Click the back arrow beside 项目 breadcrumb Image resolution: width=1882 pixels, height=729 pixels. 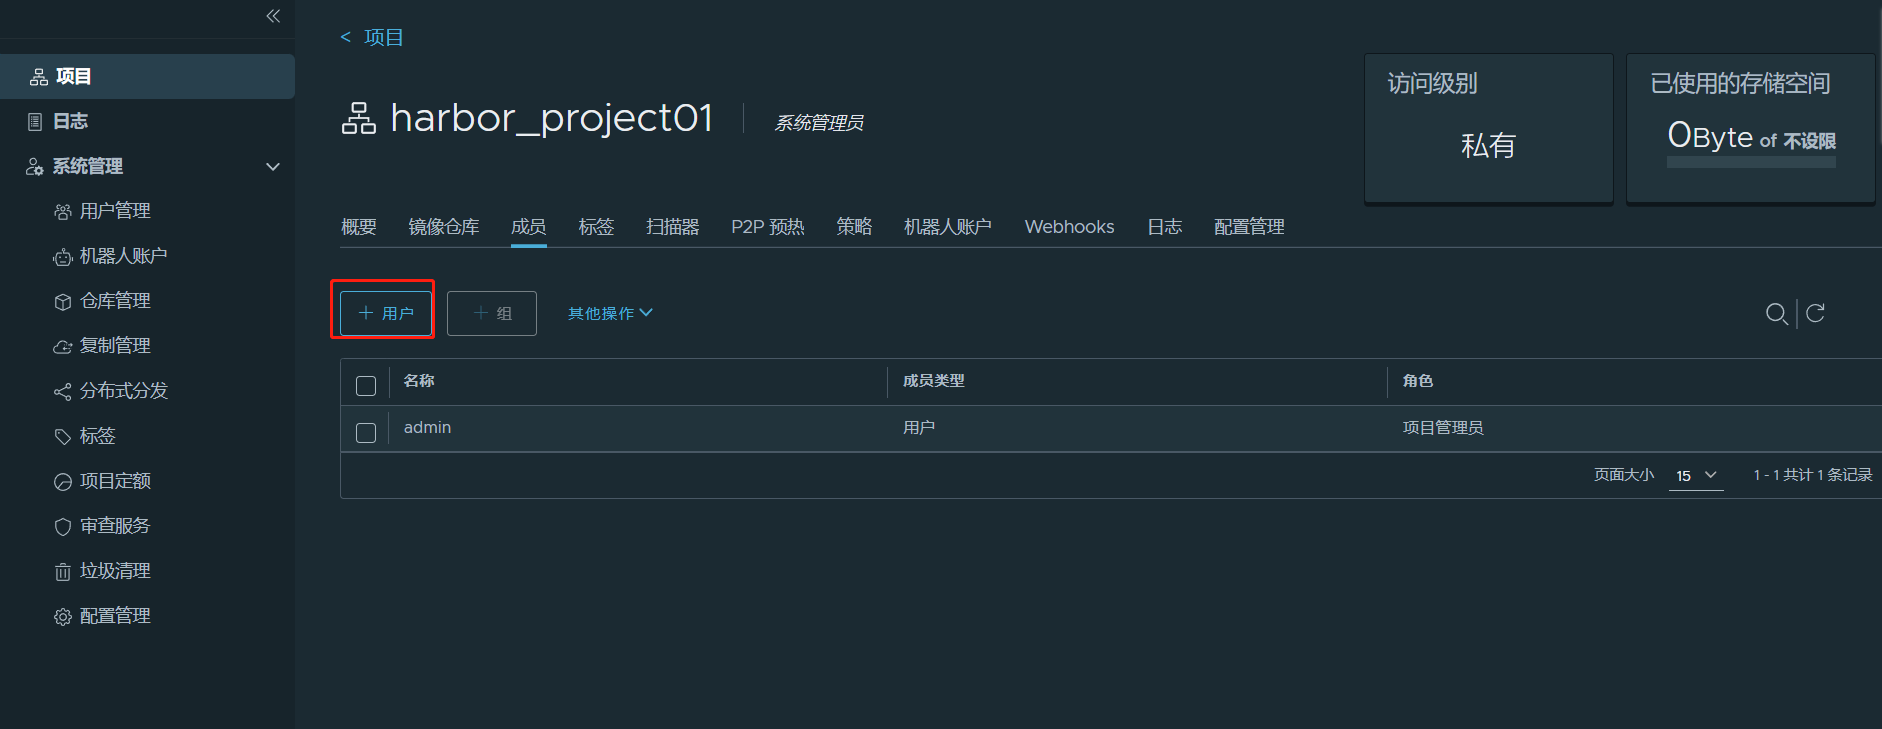[x=346, y=37]
